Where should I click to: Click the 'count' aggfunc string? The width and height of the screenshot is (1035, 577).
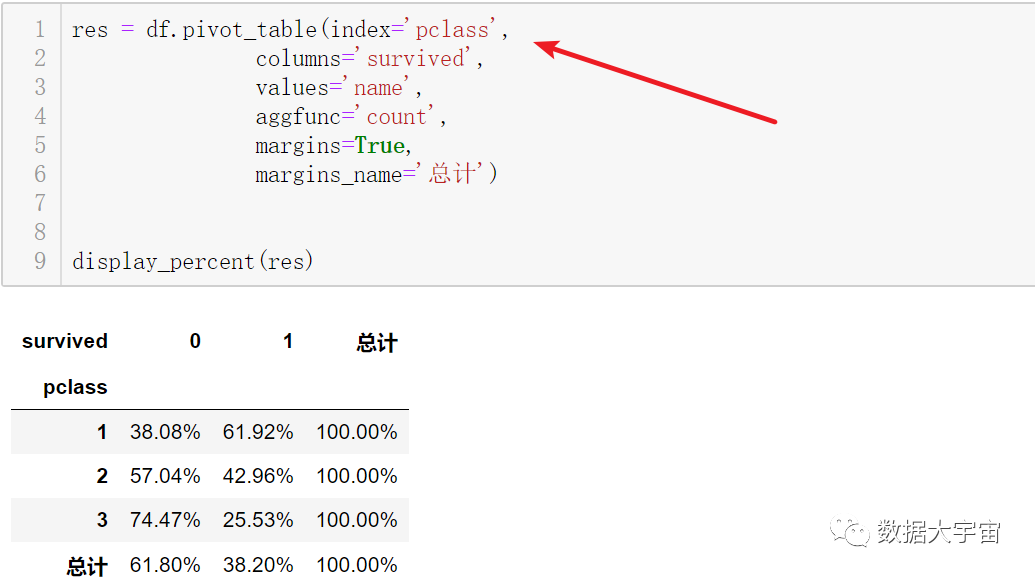pos(397,117)
